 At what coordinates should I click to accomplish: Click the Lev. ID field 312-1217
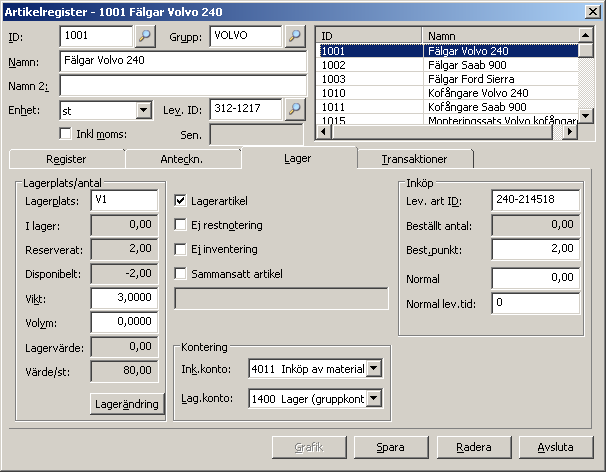tap(246, 109)
